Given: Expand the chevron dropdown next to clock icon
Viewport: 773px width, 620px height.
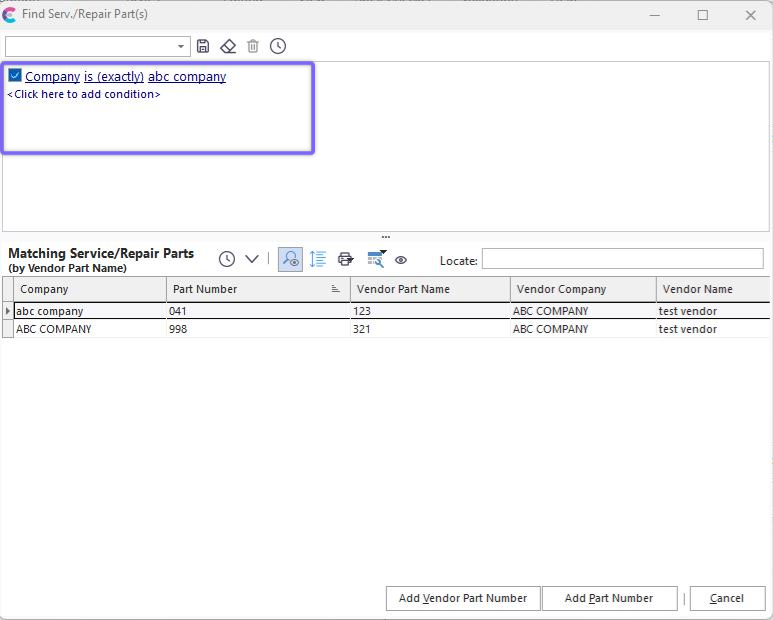Looking at the screenshot, I should click(252, 259).
